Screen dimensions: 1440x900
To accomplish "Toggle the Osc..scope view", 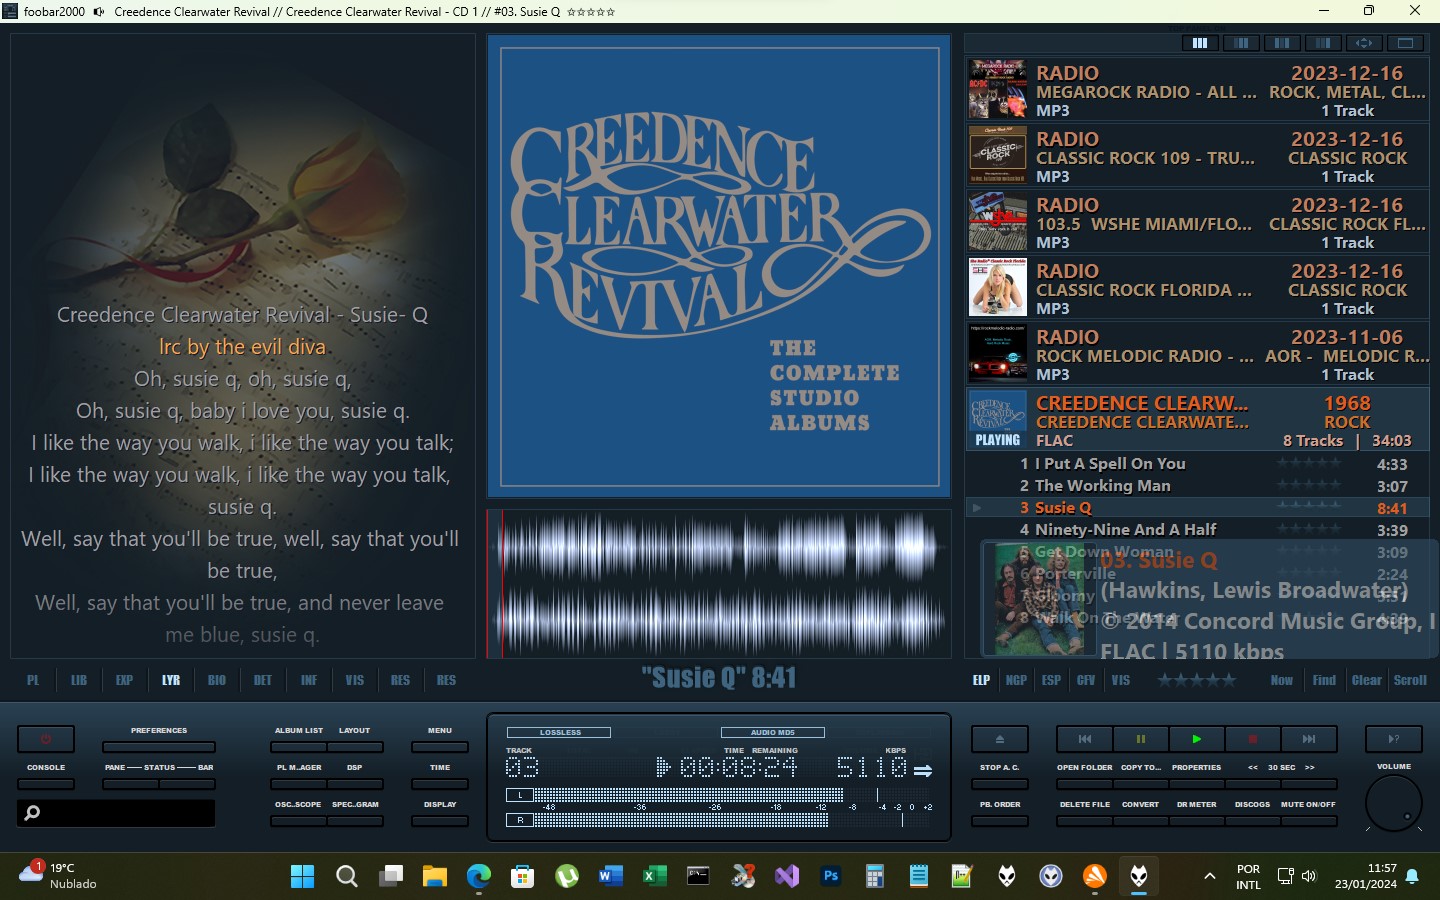I will pyautogui.click(x=298, y=821).
